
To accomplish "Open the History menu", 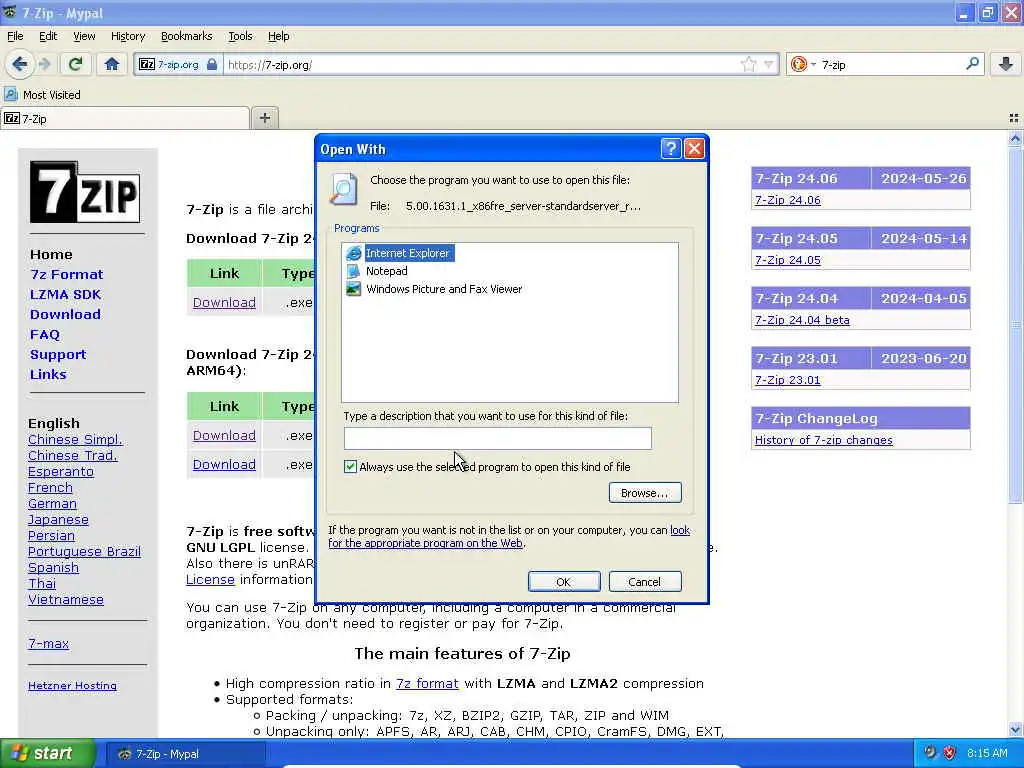I will coord(128,36).
